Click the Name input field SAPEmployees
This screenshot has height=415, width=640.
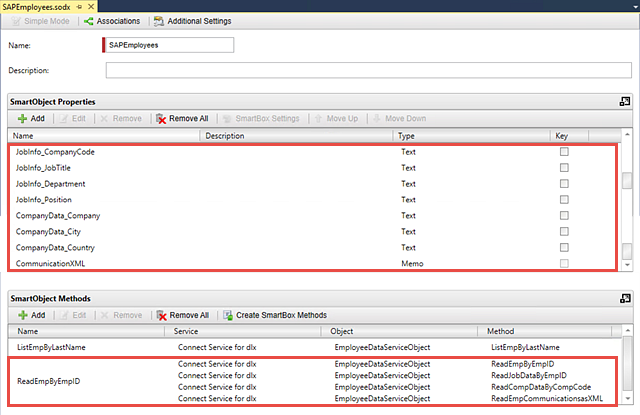168,45
